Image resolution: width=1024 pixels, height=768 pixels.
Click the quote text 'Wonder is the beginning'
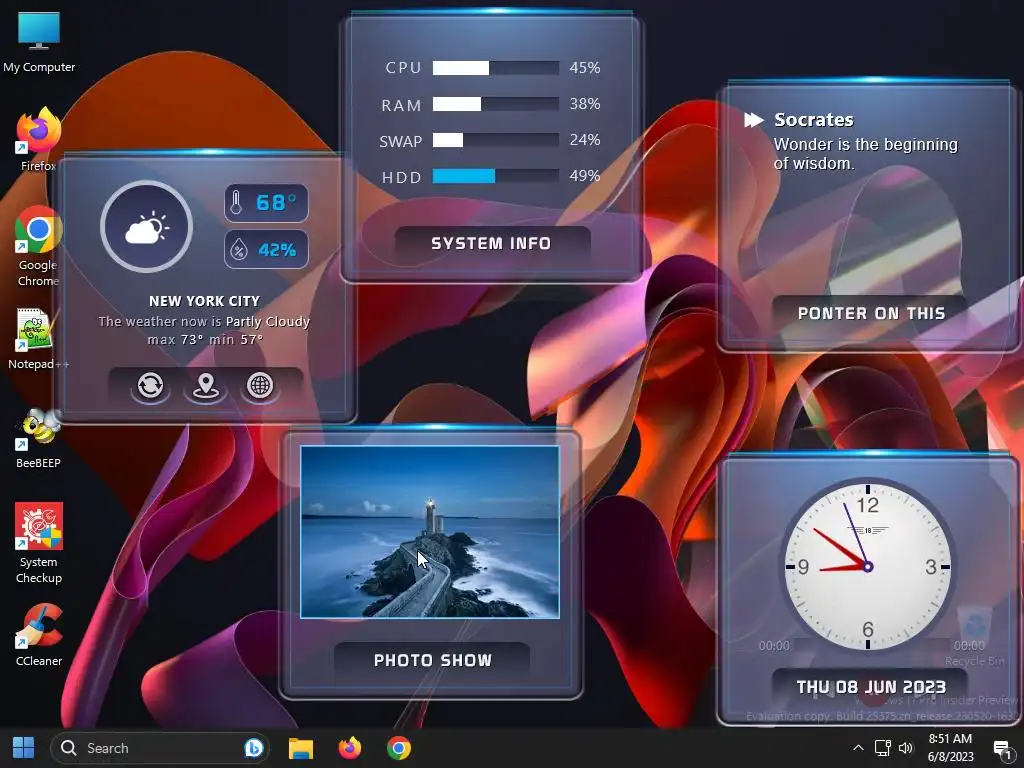pos(865,145)
